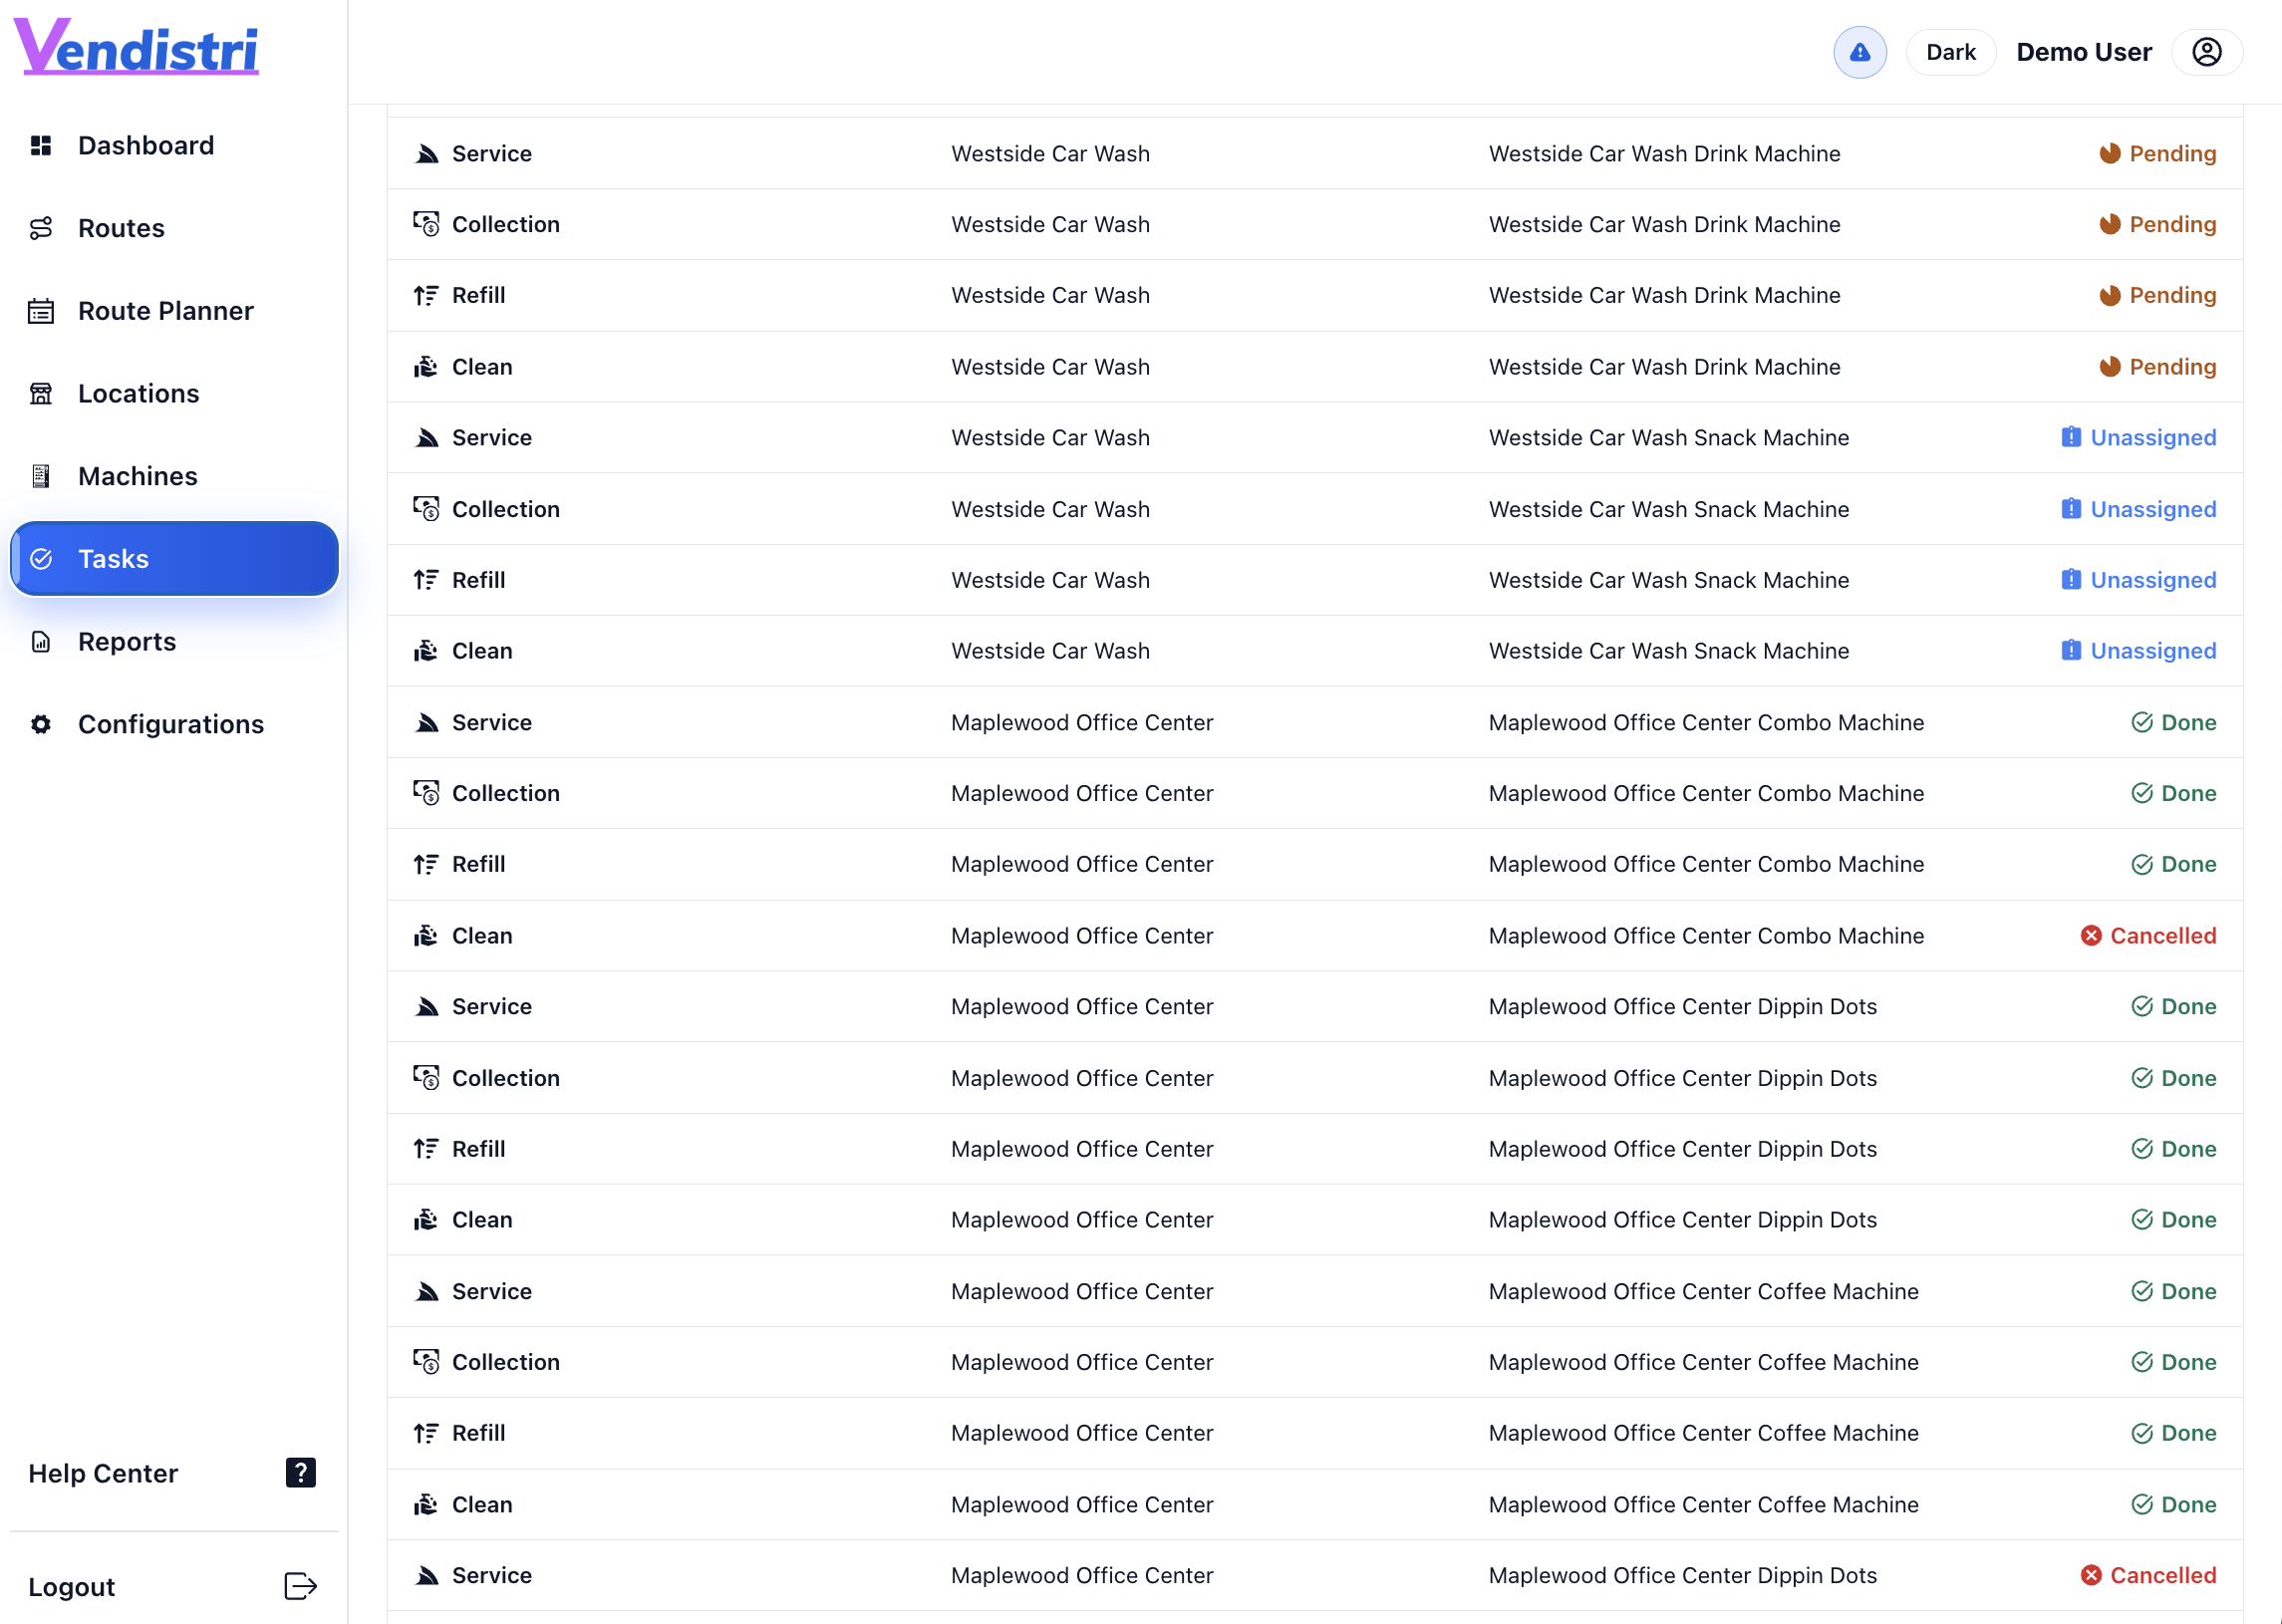Toggle Dark mode

pos(1950,52)
